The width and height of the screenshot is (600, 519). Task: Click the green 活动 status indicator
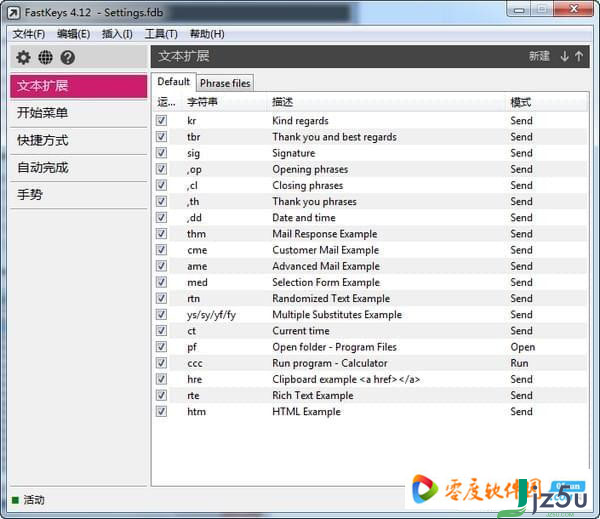pyautogui.click(x=15, y=500)
